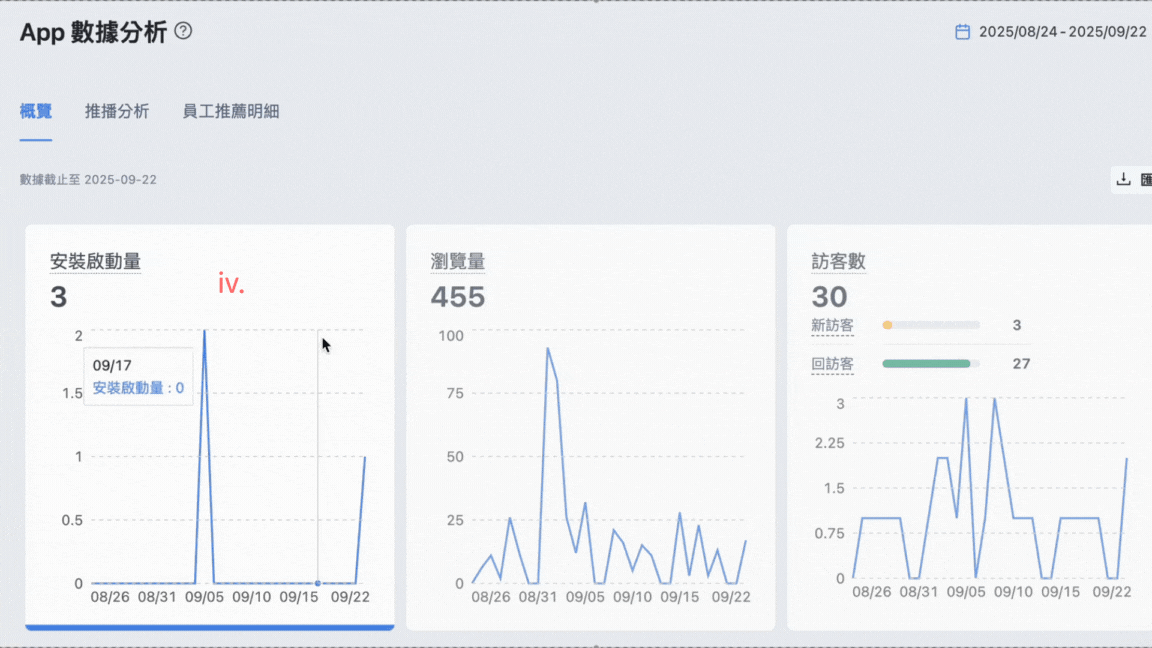Click the 09/17 tooltip on the install chart
This screenshot has height=648, width=1152.
[139, 376]
